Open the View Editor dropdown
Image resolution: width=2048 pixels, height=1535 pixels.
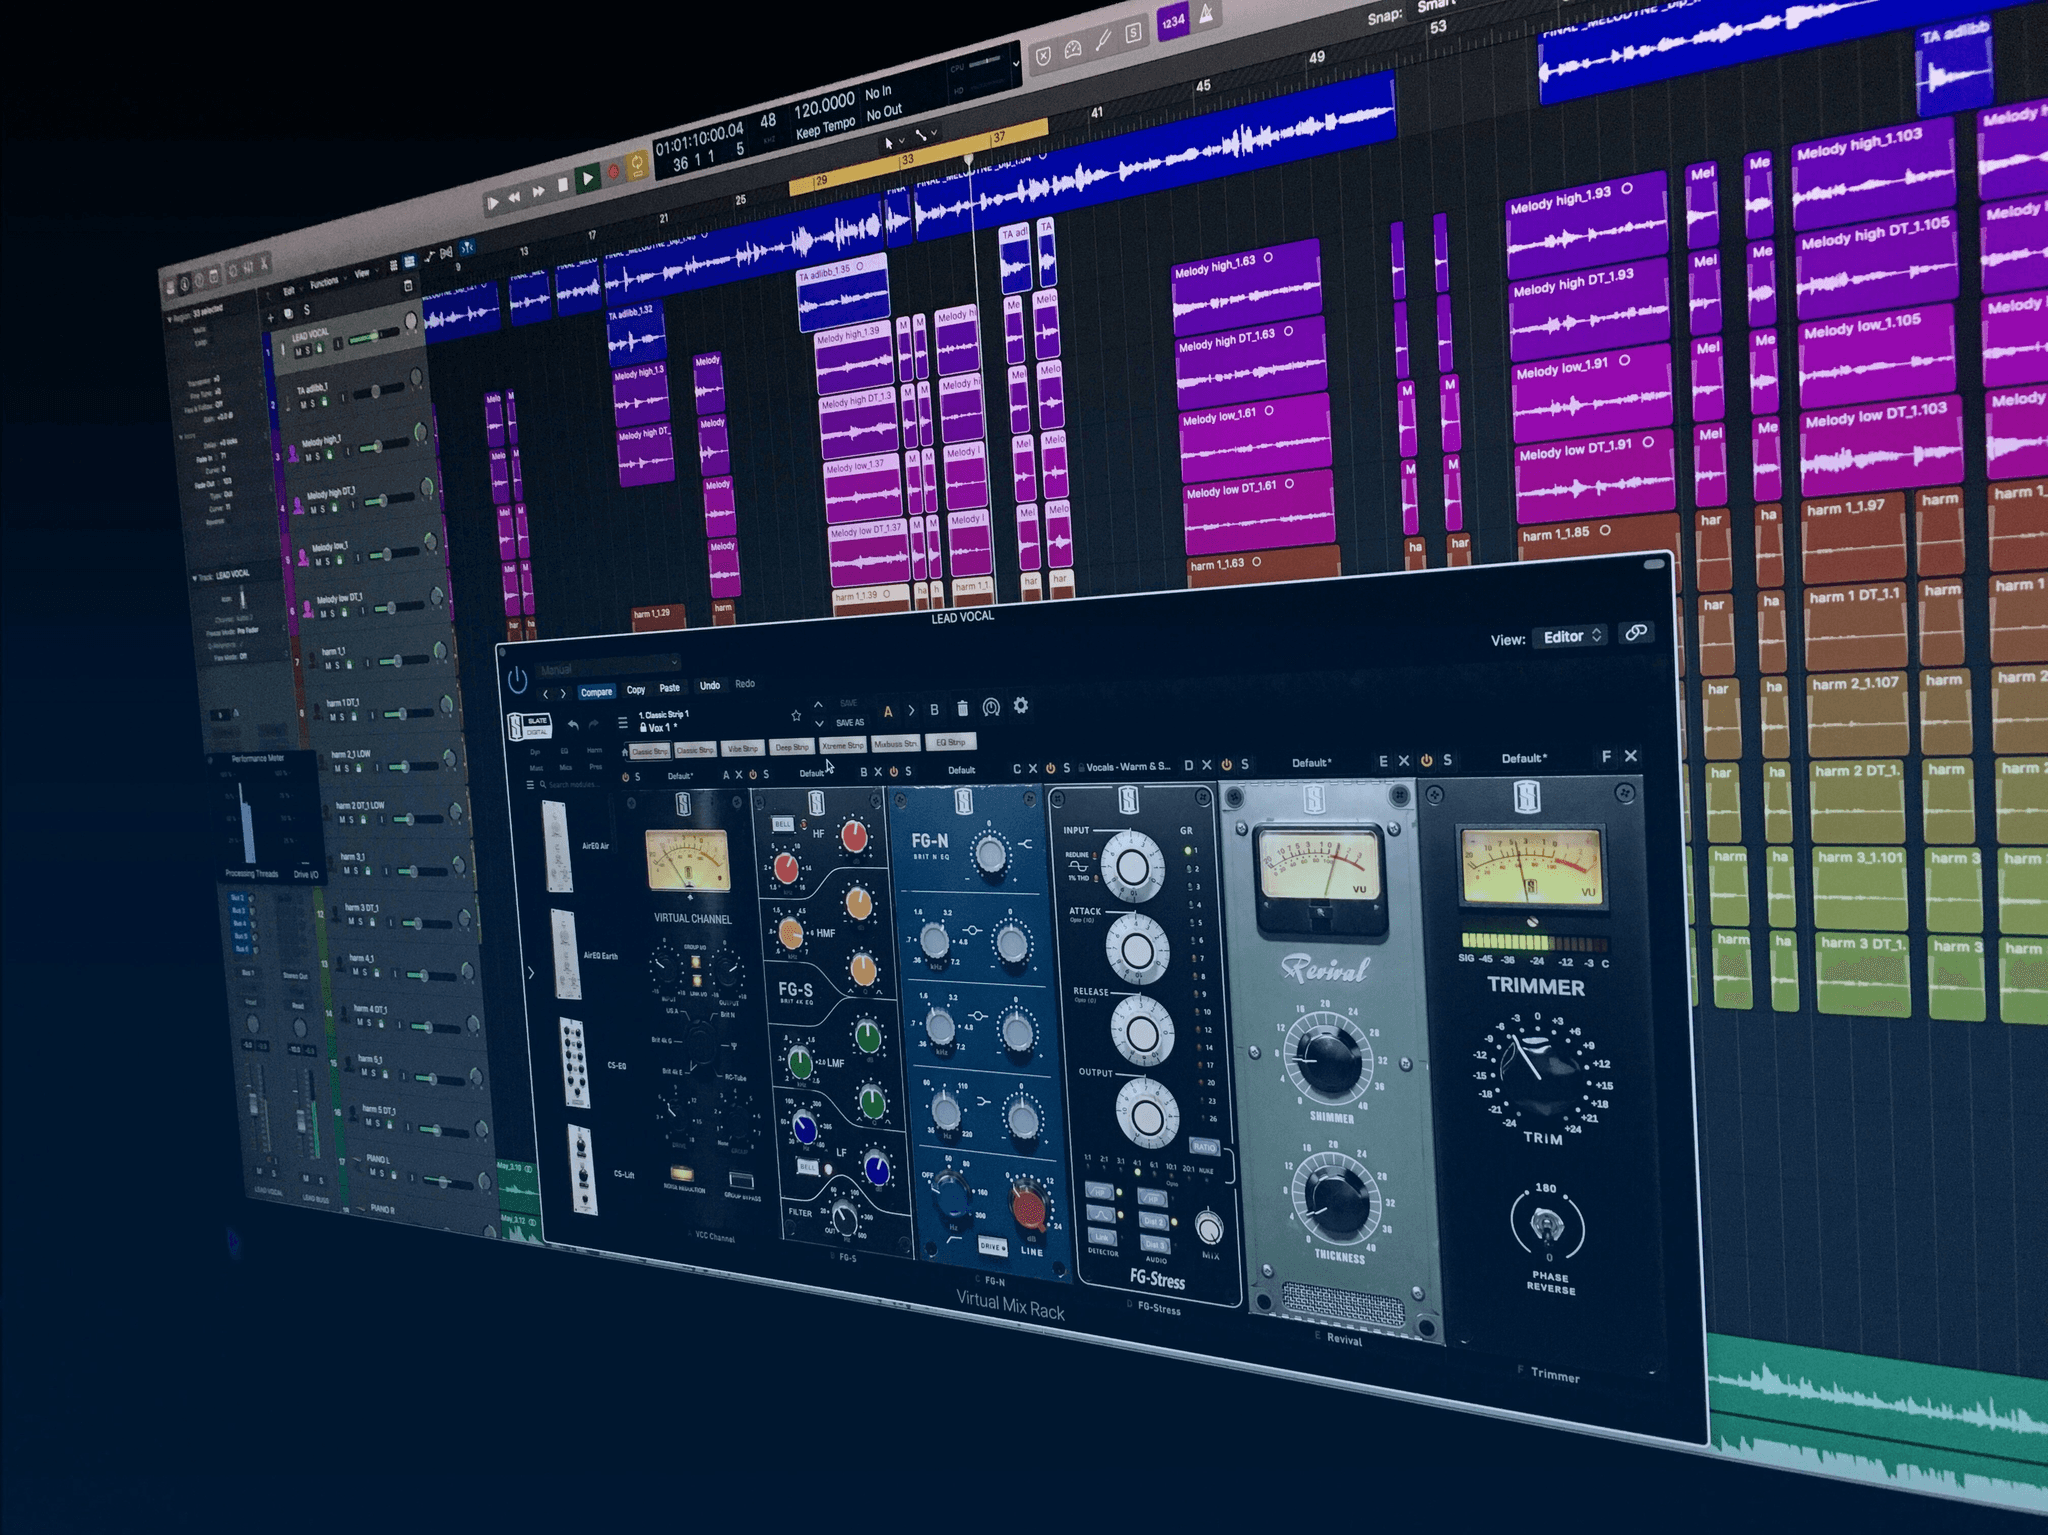(1571, 637)
